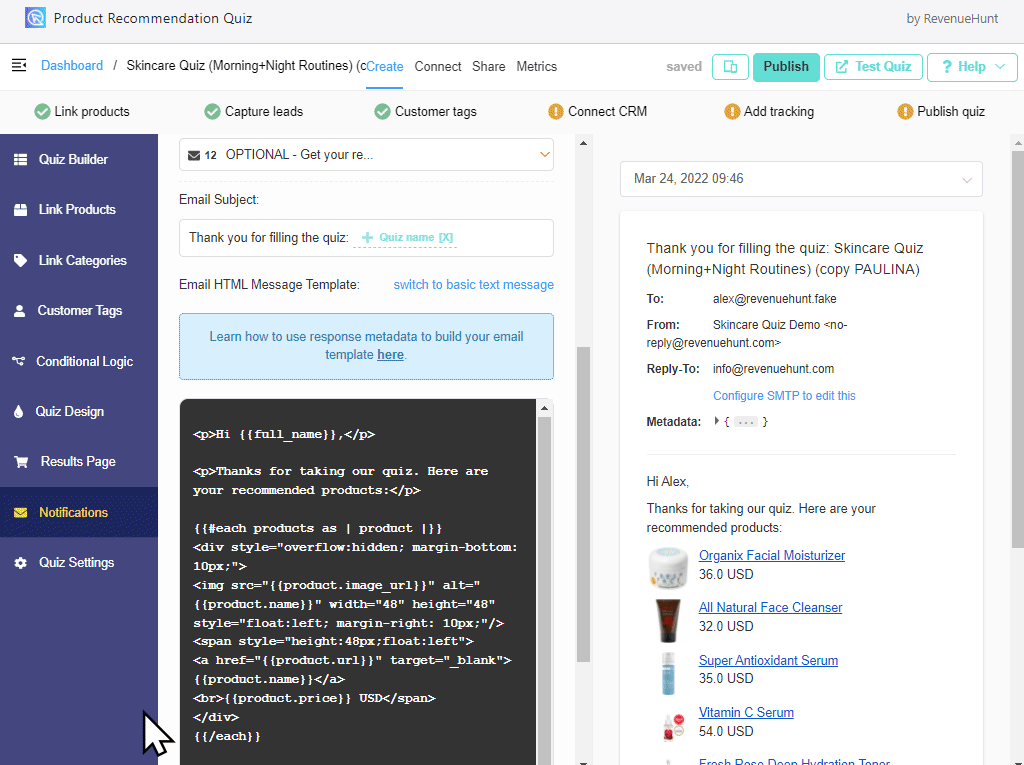Click the Quiz Settings gear icon

point(20,563)
